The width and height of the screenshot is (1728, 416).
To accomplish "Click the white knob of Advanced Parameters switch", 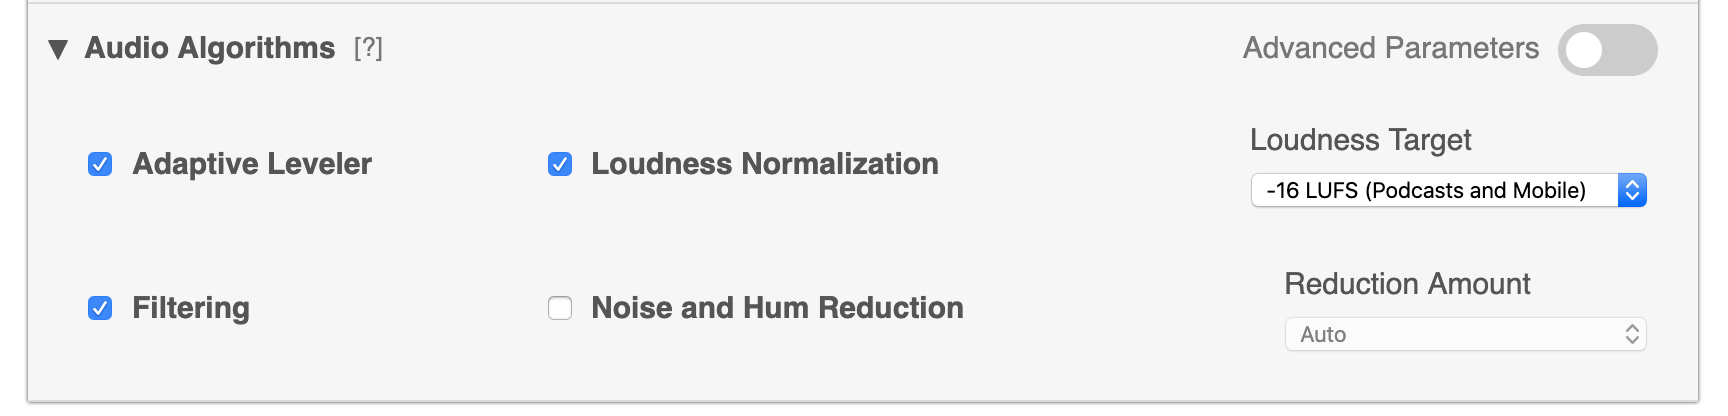I will pos(1584,50).
